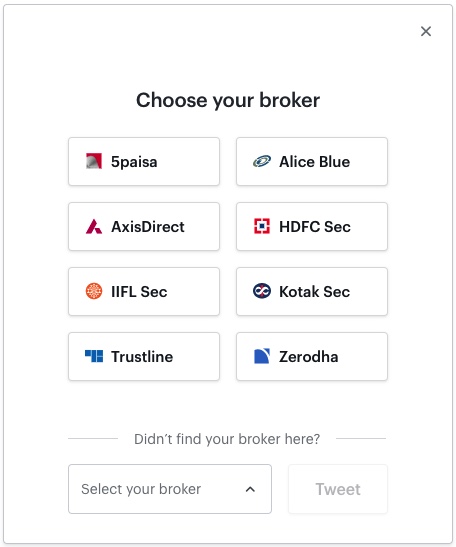Viewport: 456px width, 547px height.
Task: Choose Zerodha as your broker
Action: tap(312, 356)
